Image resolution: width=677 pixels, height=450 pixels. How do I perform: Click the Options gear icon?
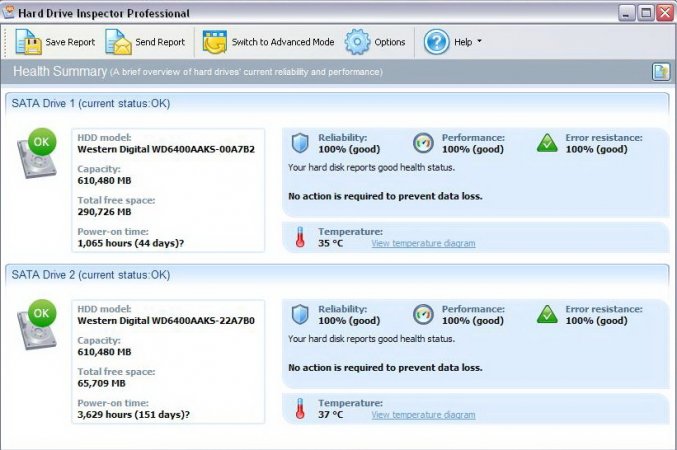click(x=357, y=42)
